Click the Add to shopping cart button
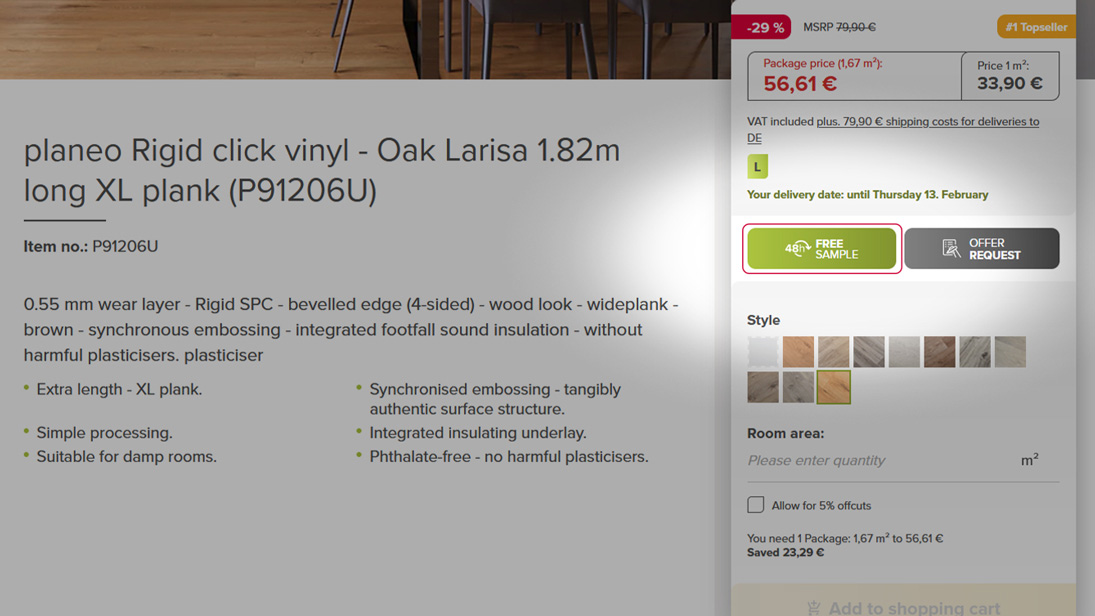Viewport: 1095px width, 616px height. click(x=903, y=604)
